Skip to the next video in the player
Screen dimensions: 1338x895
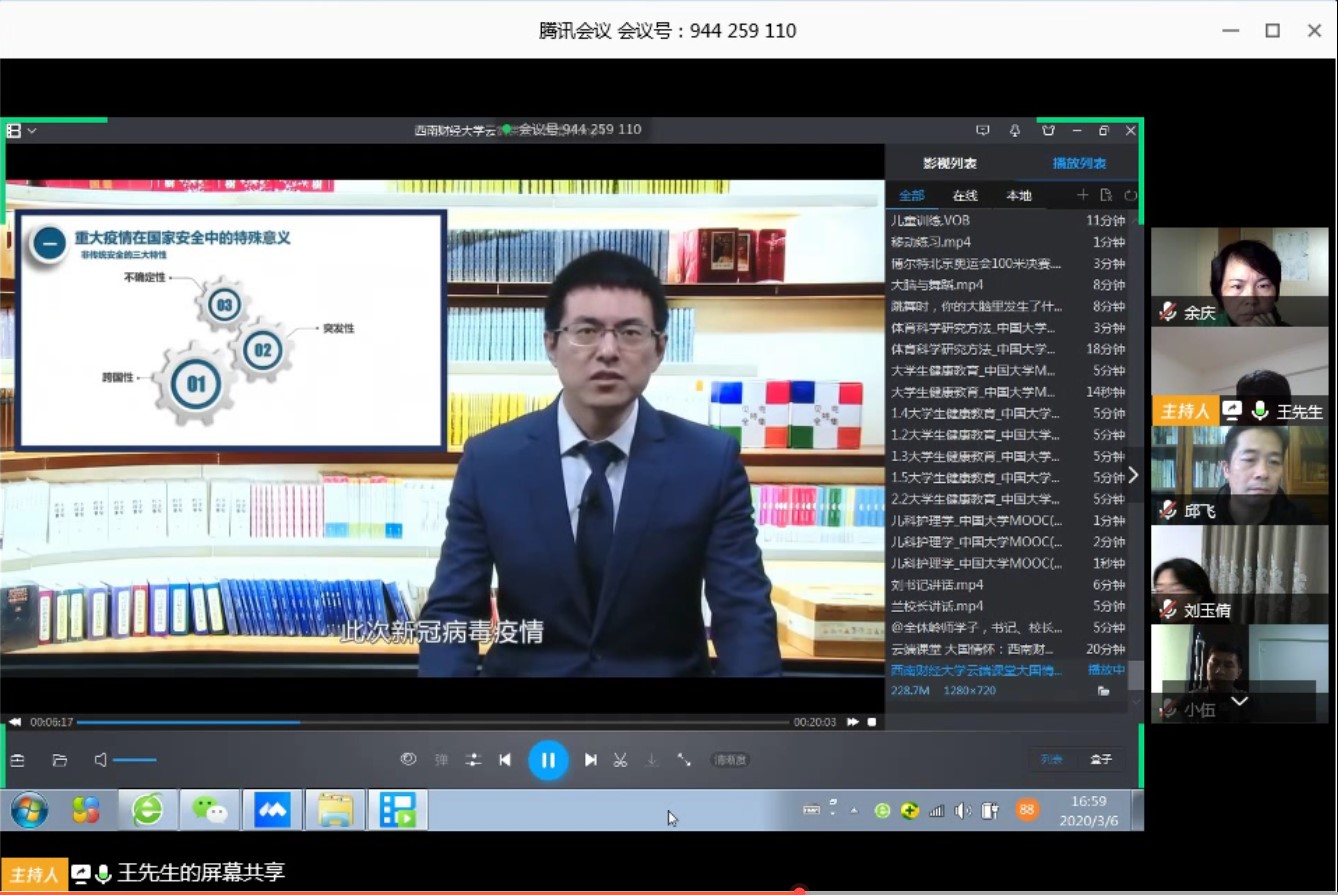591,760
